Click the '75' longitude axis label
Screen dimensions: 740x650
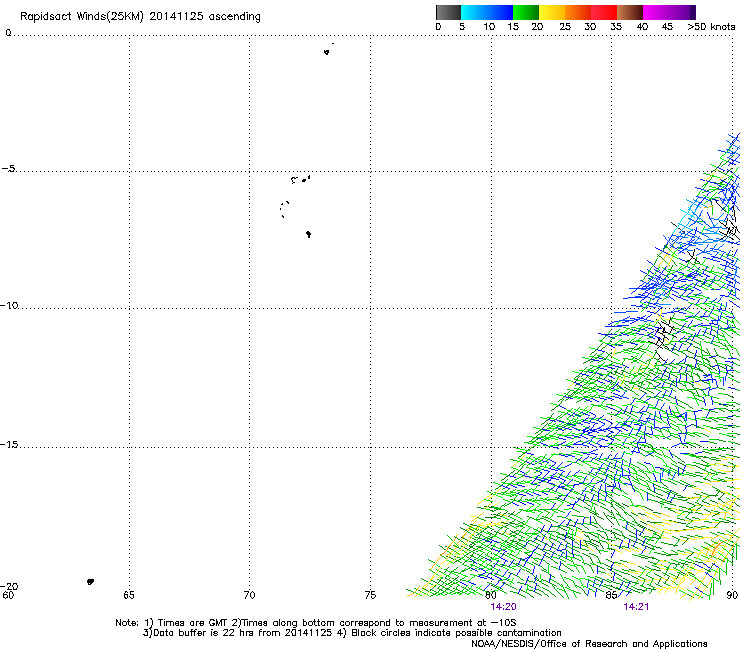click(x=370, y=595)
